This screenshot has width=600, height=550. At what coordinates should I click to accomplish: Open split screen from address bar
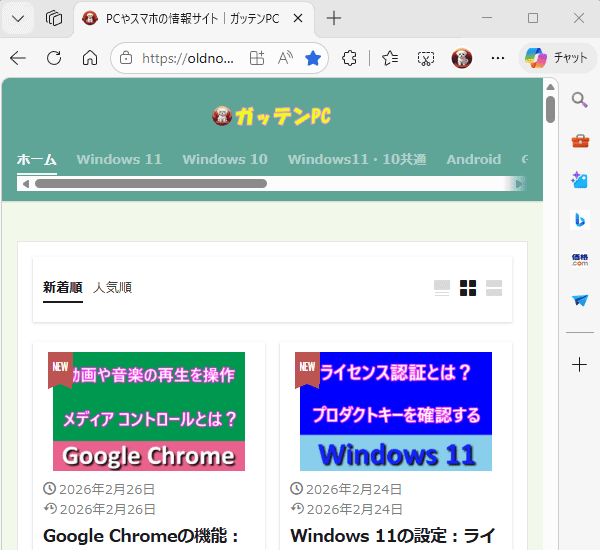tap(257, 58)
